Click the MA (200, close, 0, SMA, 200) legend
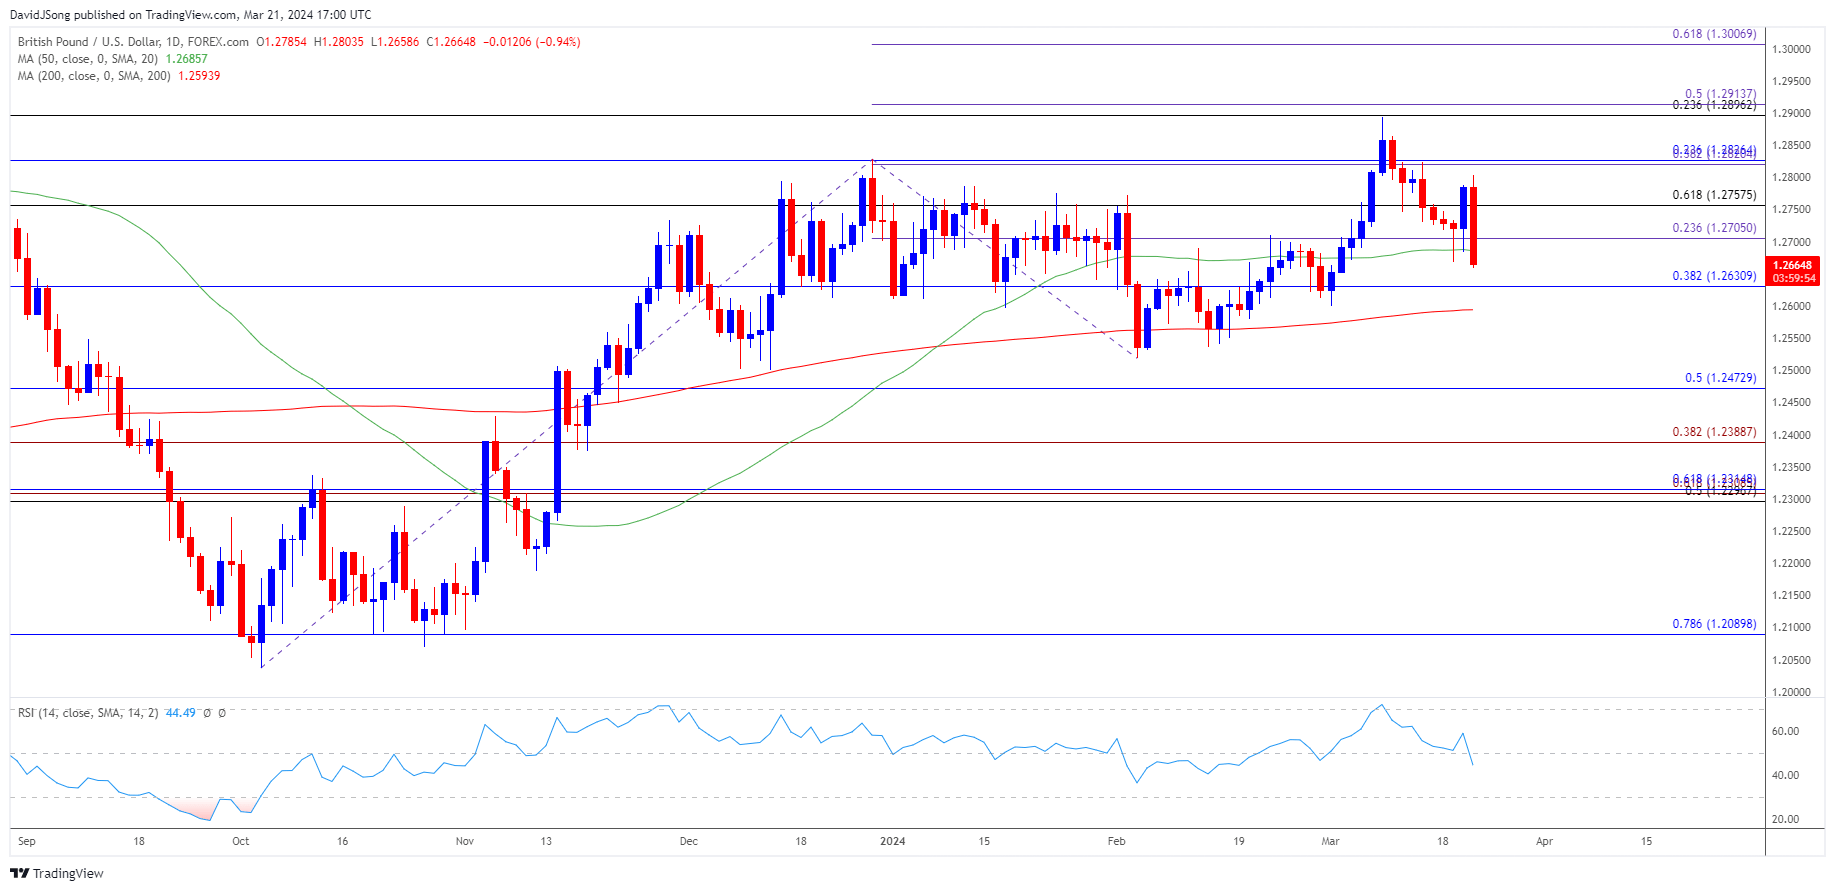 coord(94,76)
